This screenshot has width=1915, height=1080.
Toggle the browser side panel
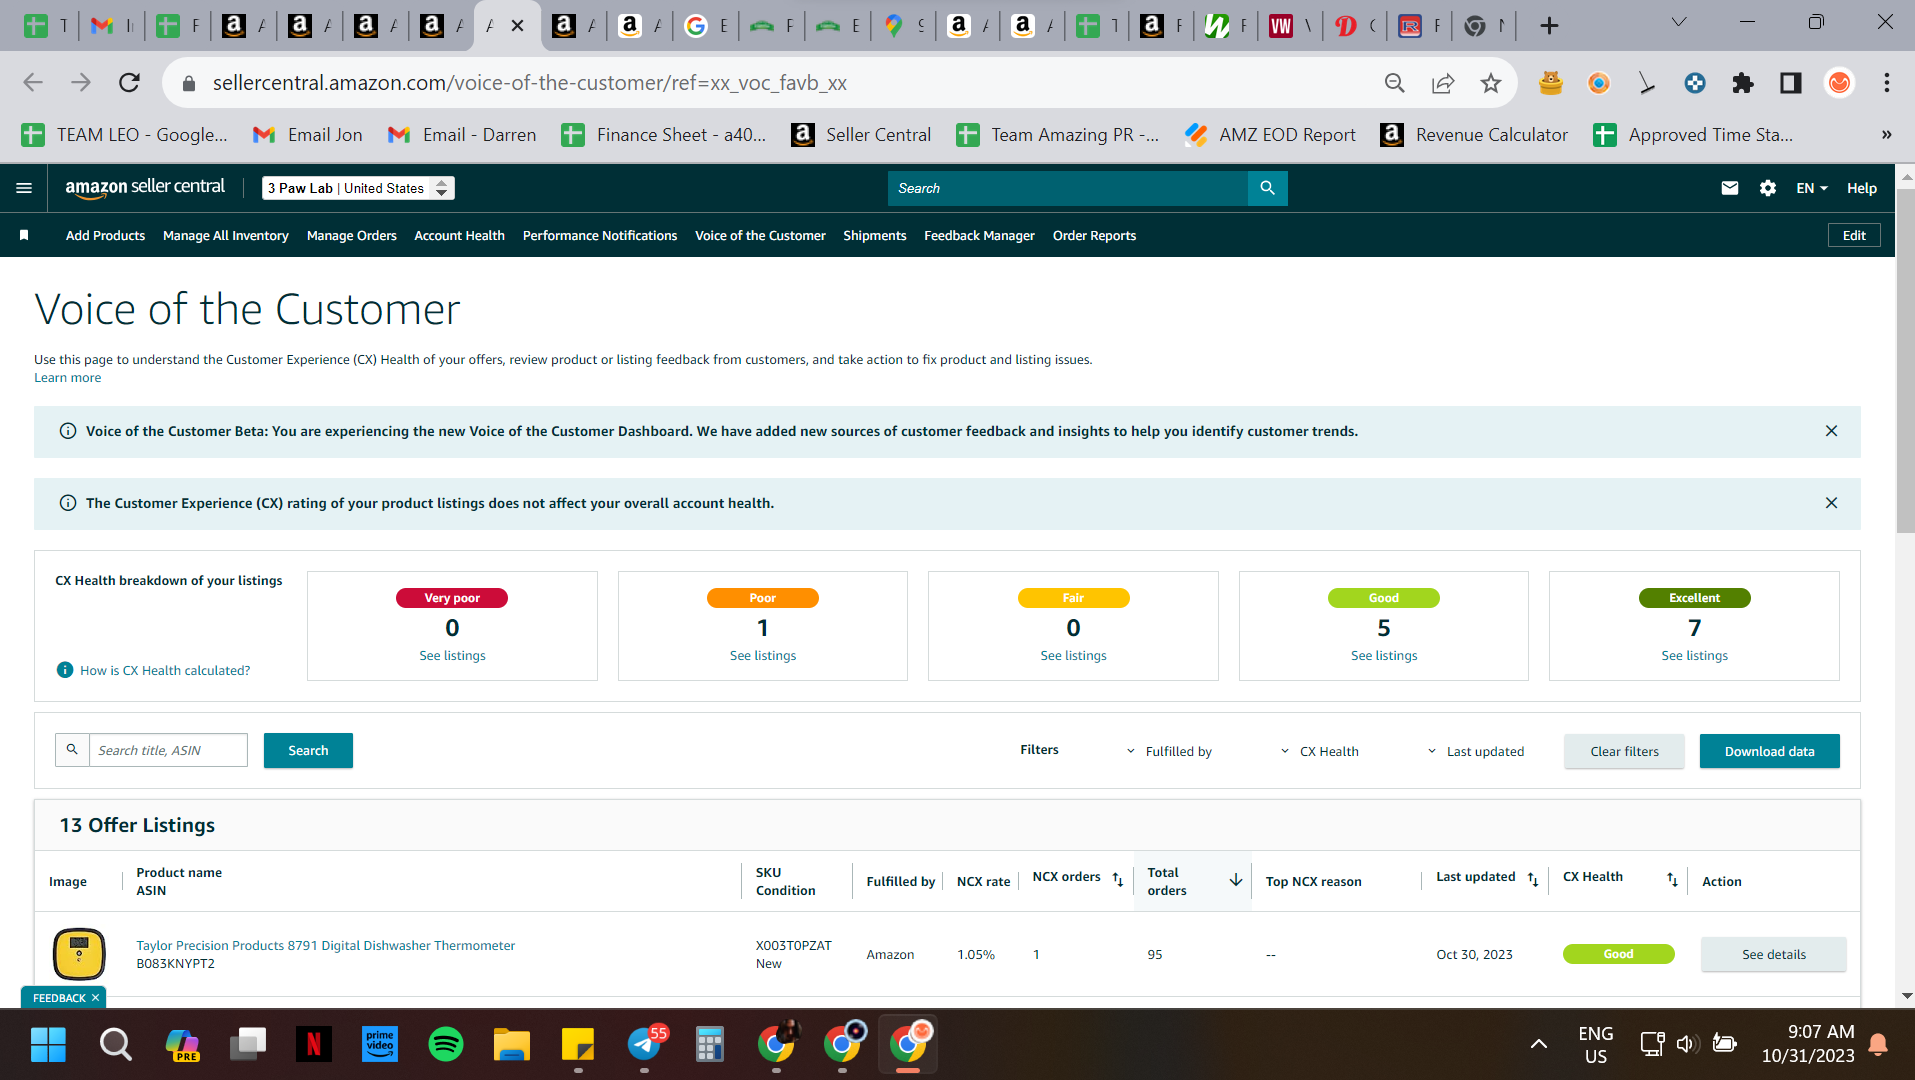point(1791,83)
